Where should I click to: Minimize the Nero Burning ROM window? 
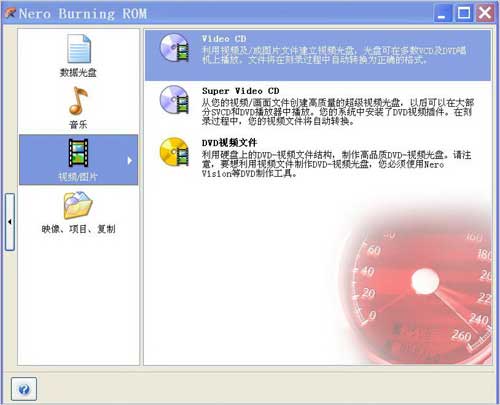pos(442,14)
